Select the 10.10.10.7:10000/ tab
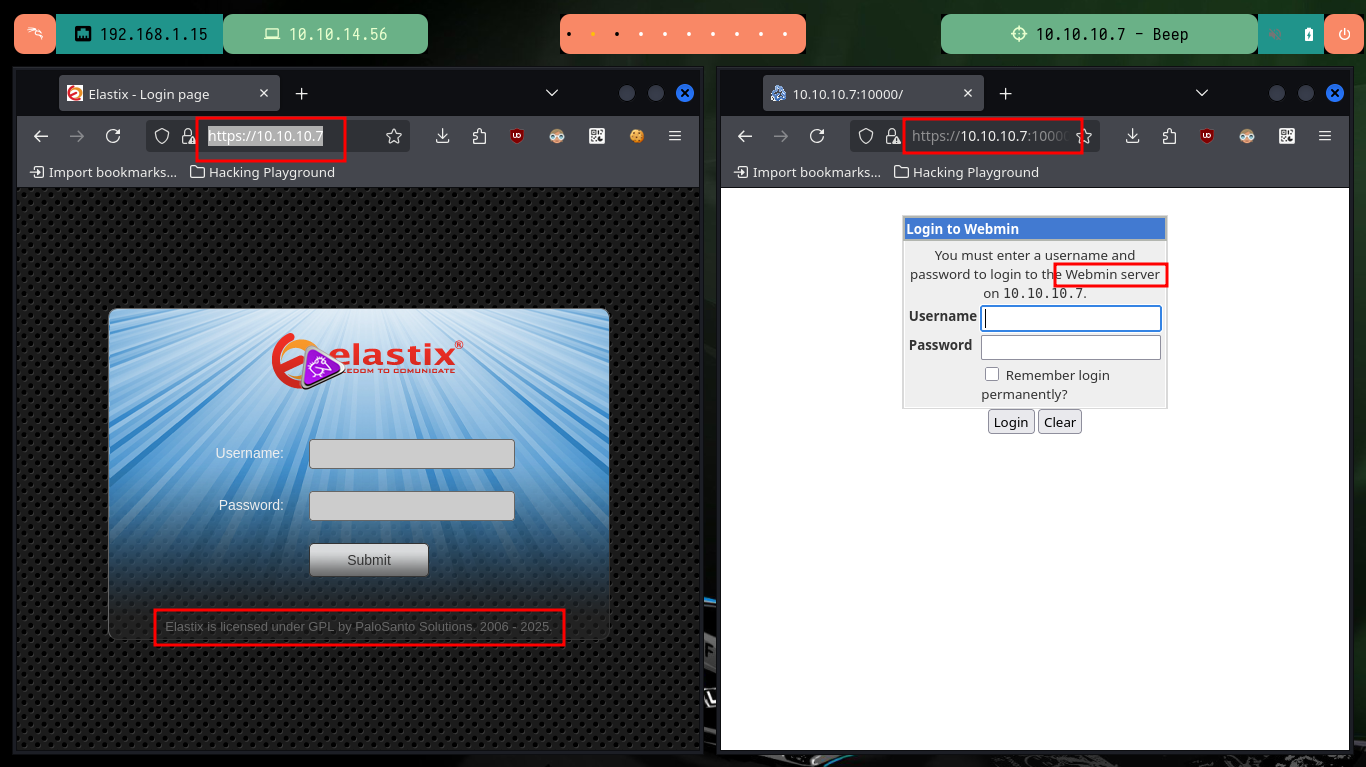1366x767 pixels. click(873, 93)
